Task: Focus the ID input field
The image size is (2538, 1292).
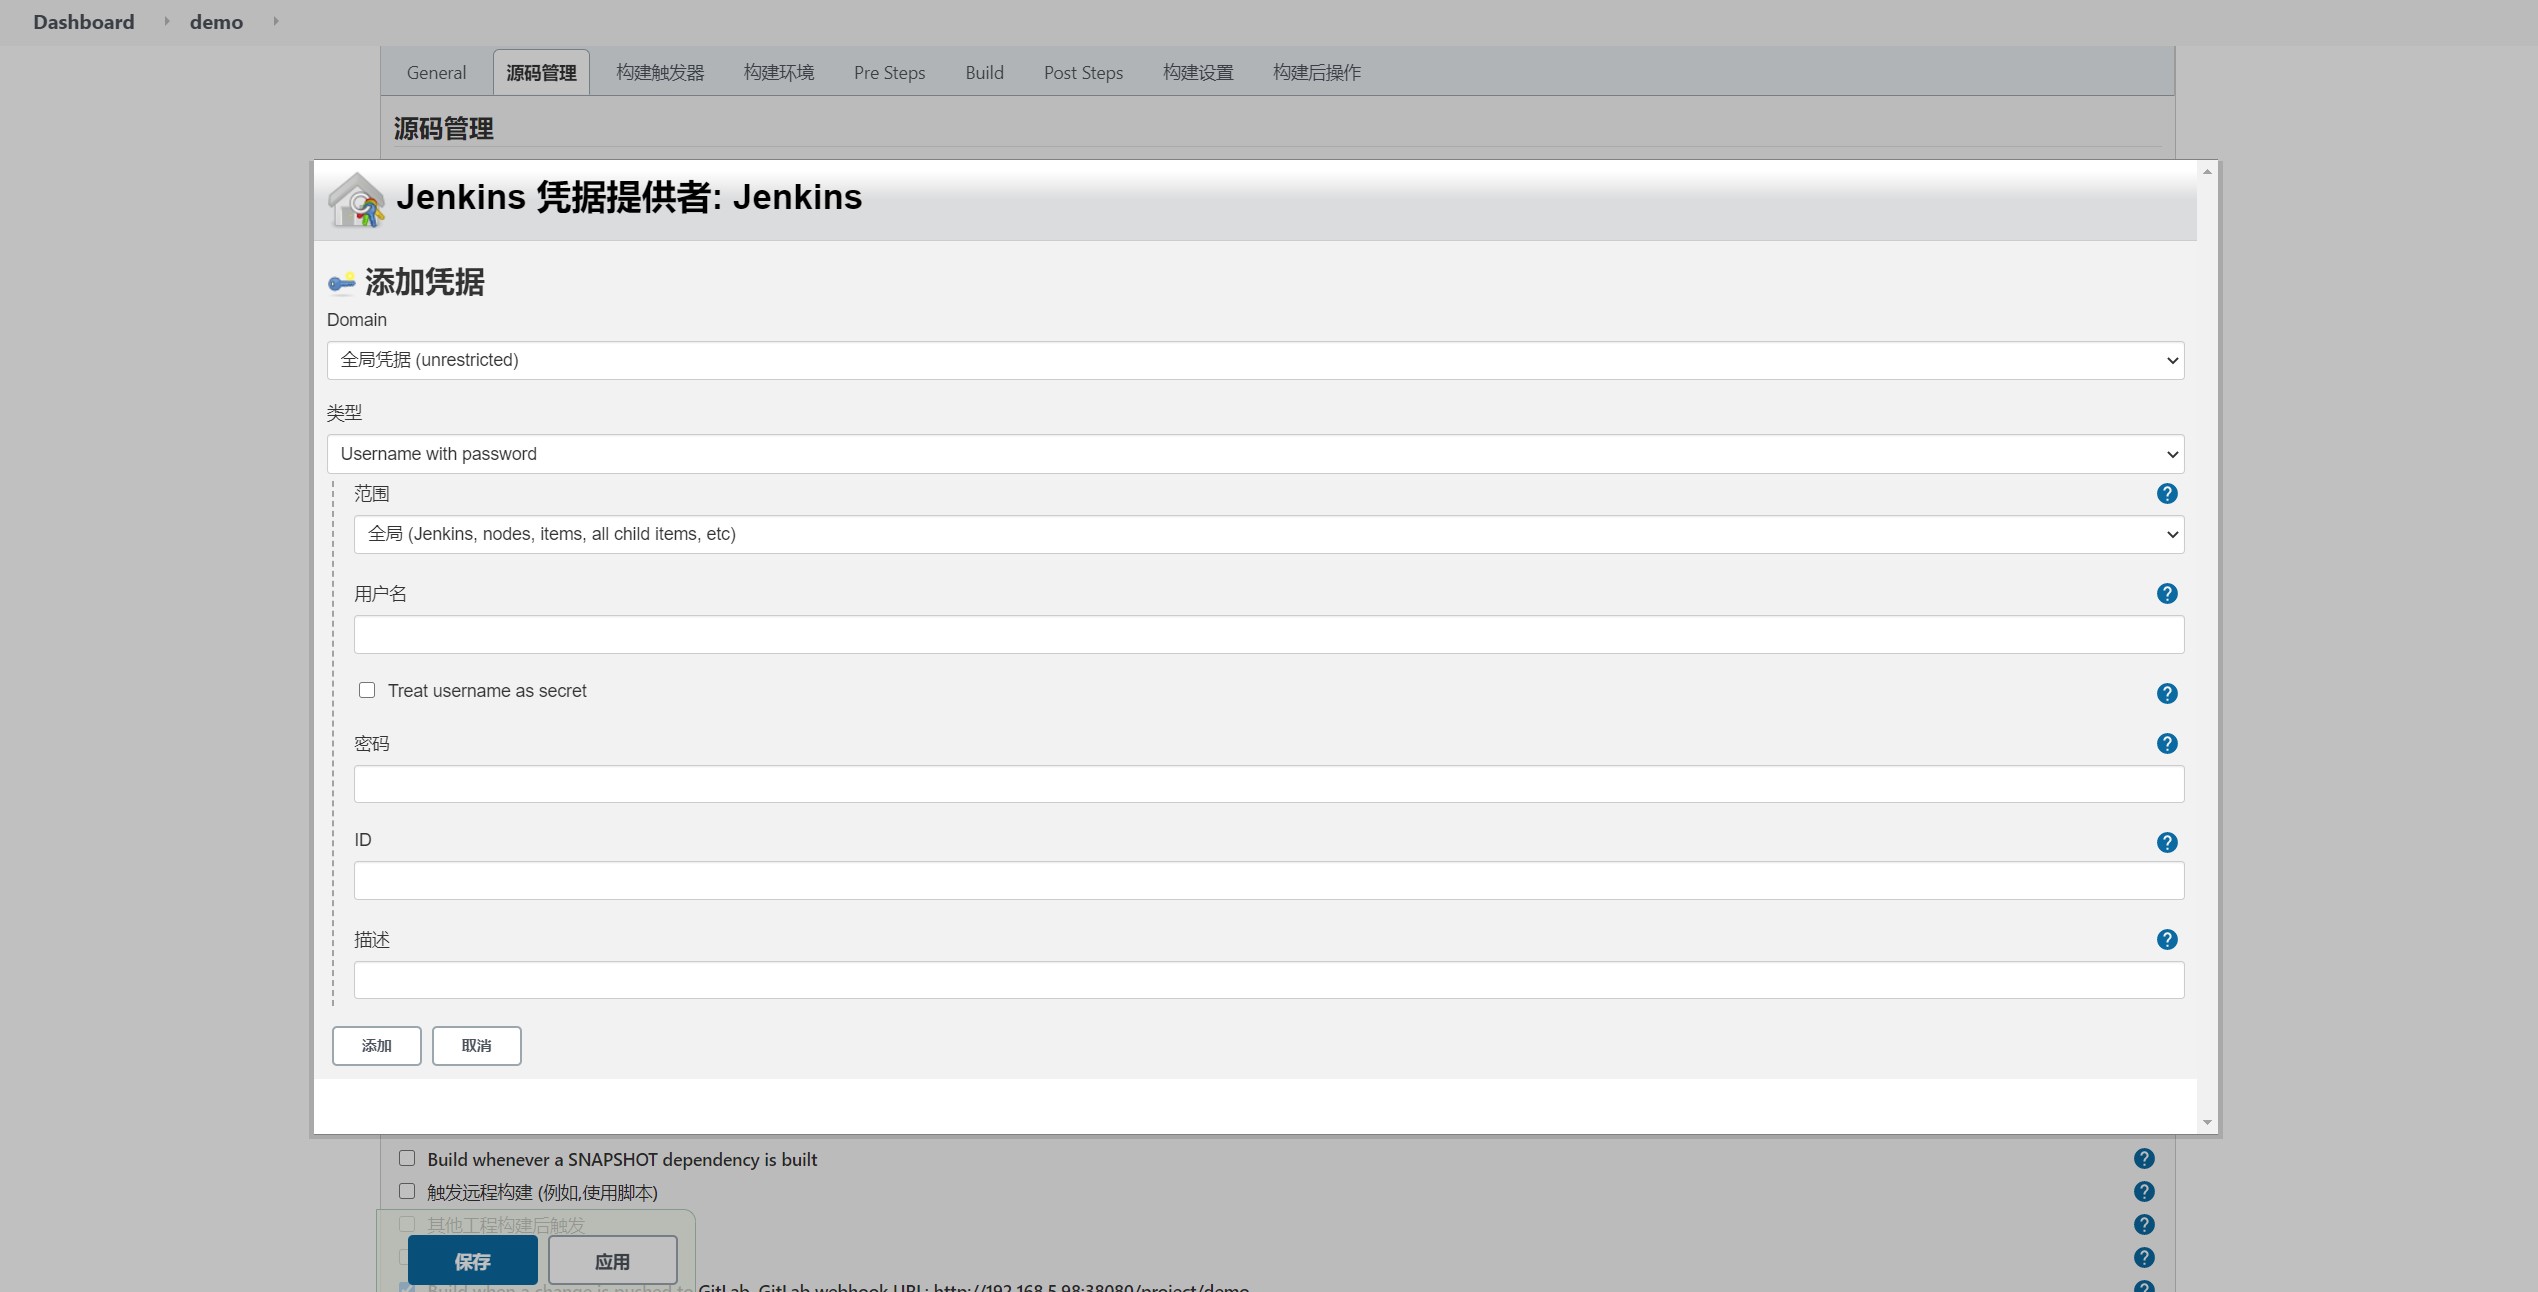Action: [x=1268, y=880]
